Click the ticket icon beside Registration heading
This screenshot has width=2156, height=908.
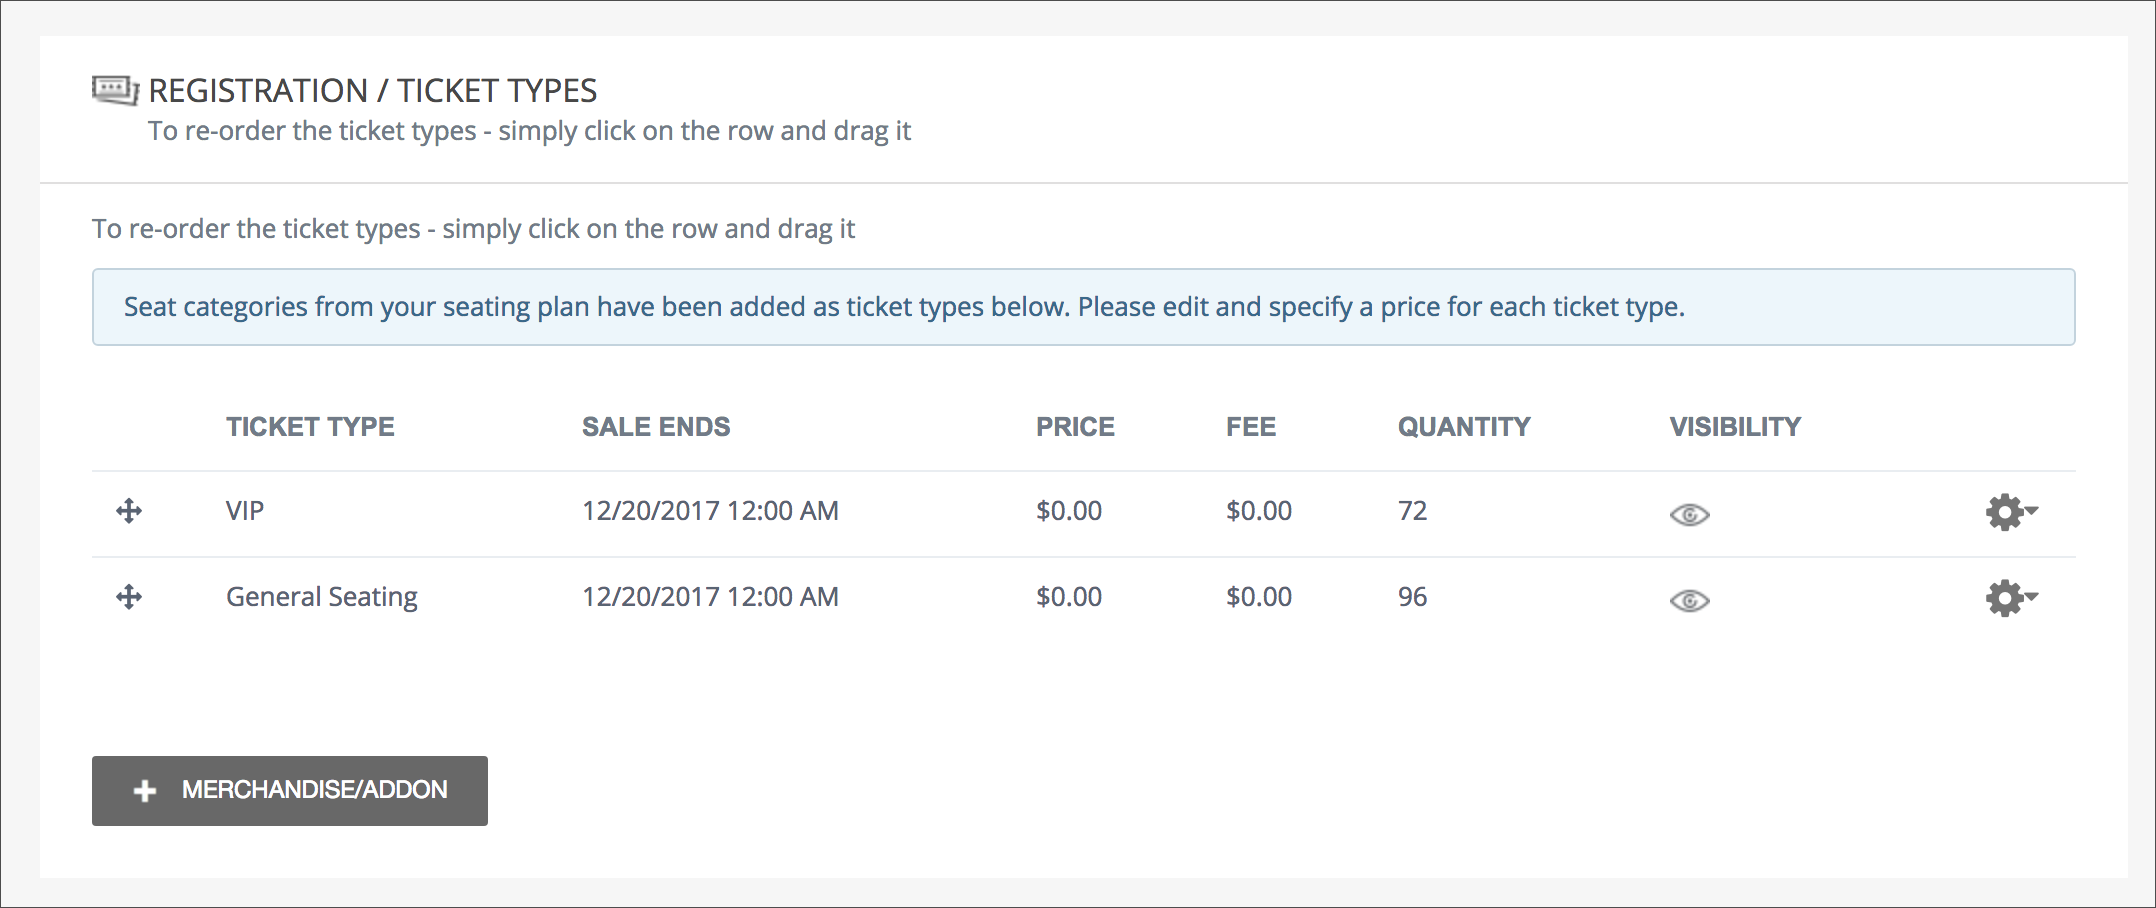click(x=115, y=90)
